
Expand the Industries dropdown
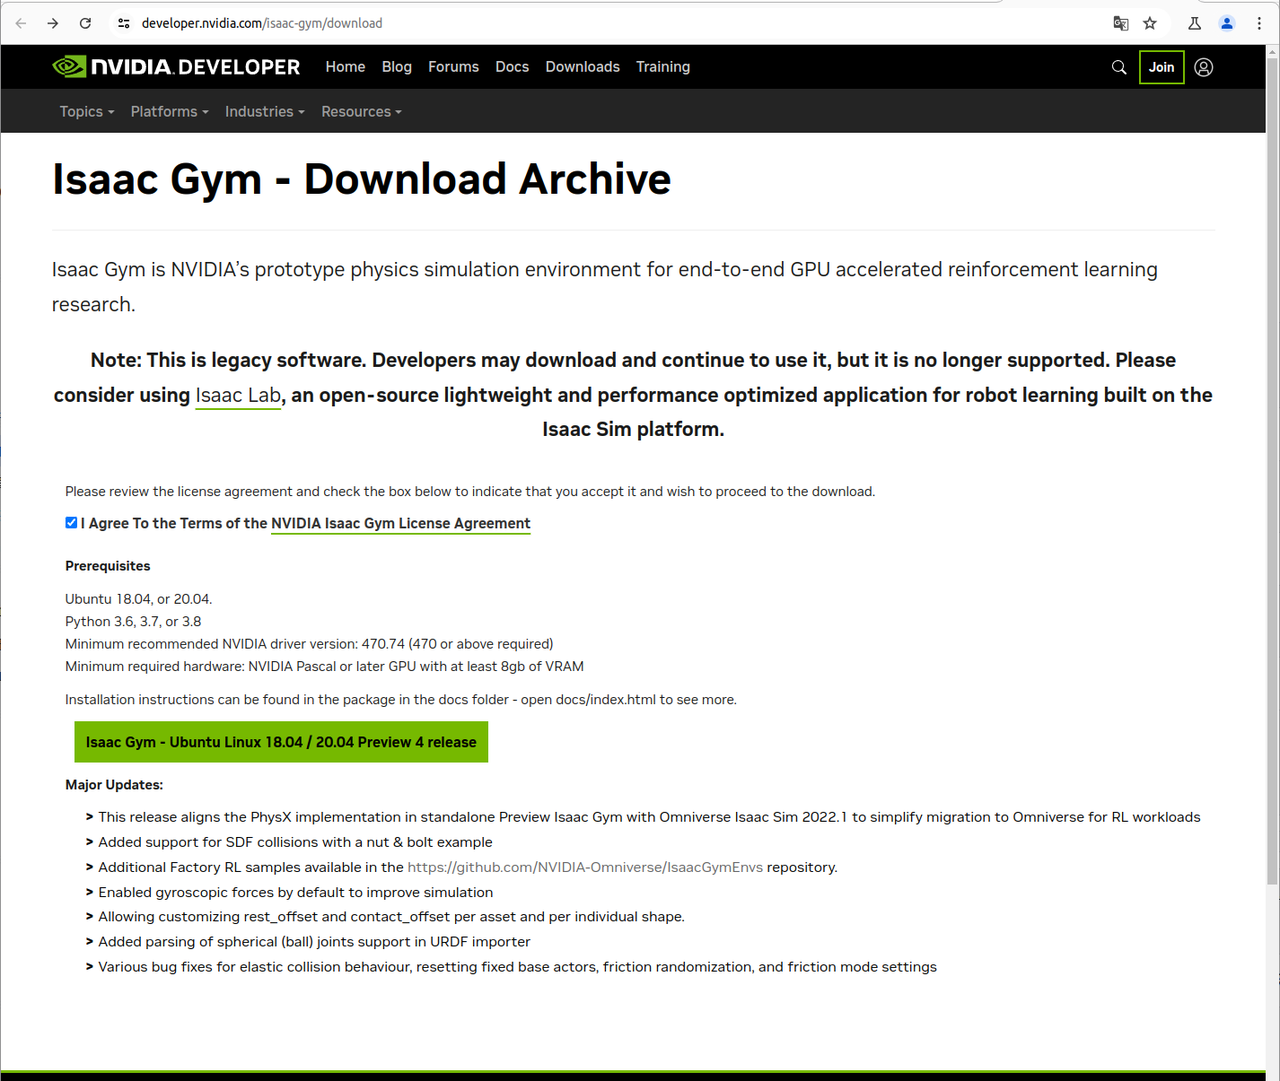point(265,112)
